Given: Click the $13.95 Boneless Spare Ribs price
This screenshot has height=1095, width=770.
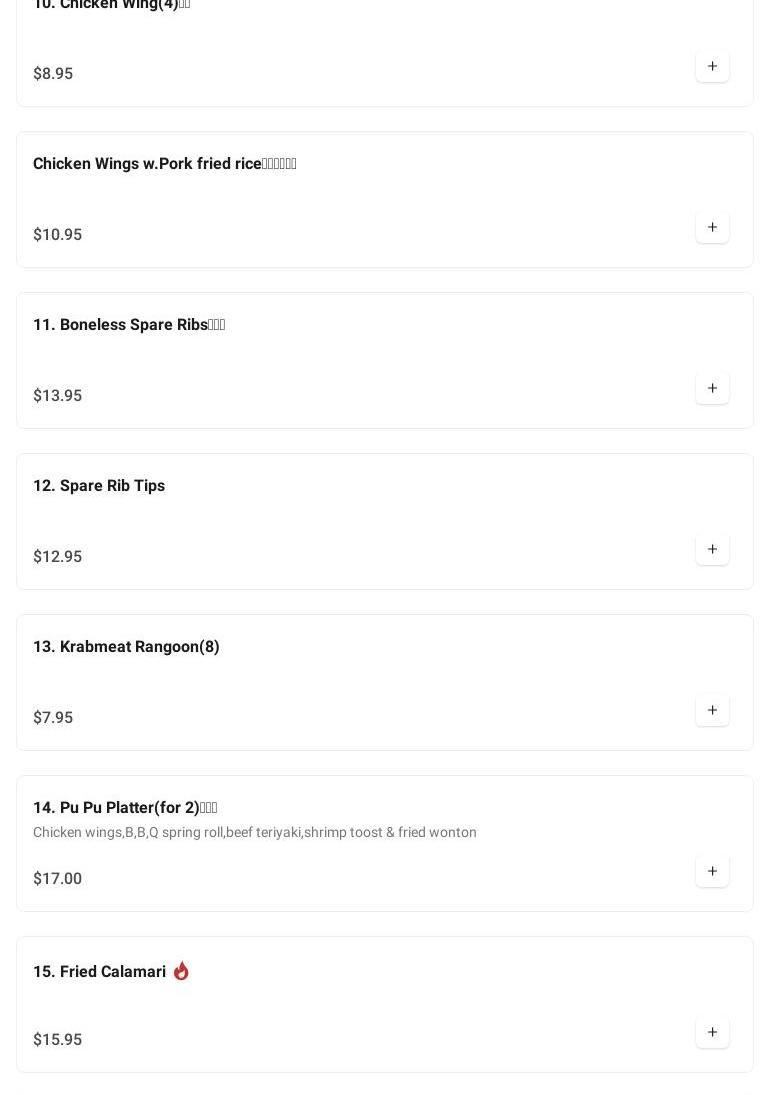Looking at the screenshot, I should click(58, 396).
